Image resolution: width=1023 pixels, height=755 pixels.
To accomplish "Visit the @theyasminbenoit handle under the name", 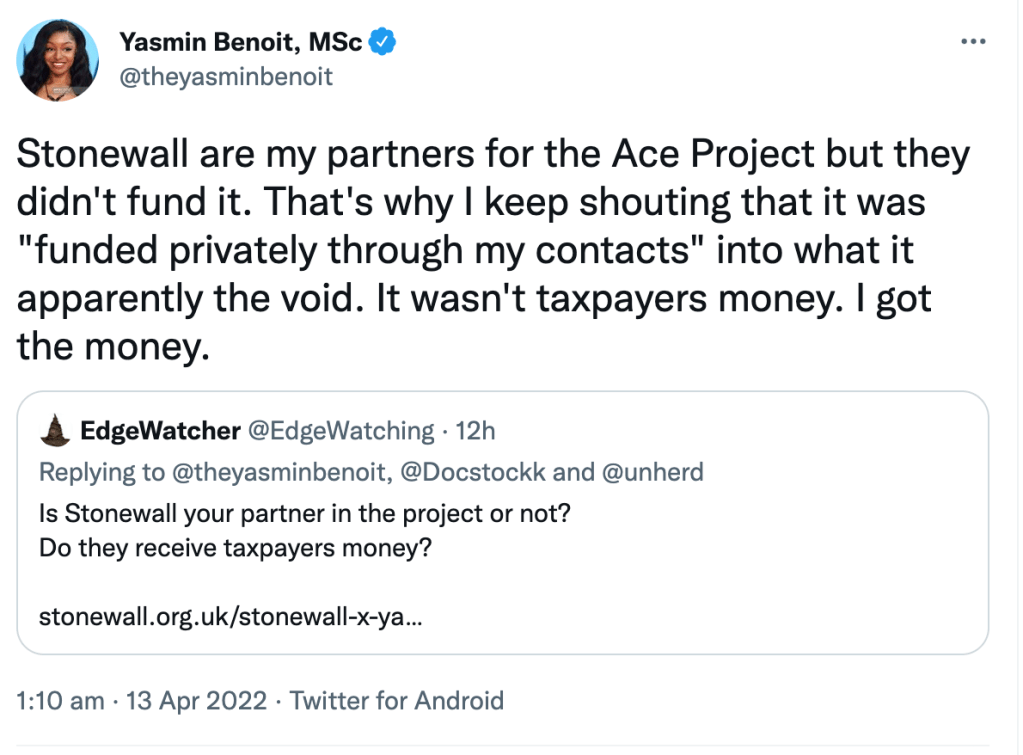I will (x=226, y=77).
